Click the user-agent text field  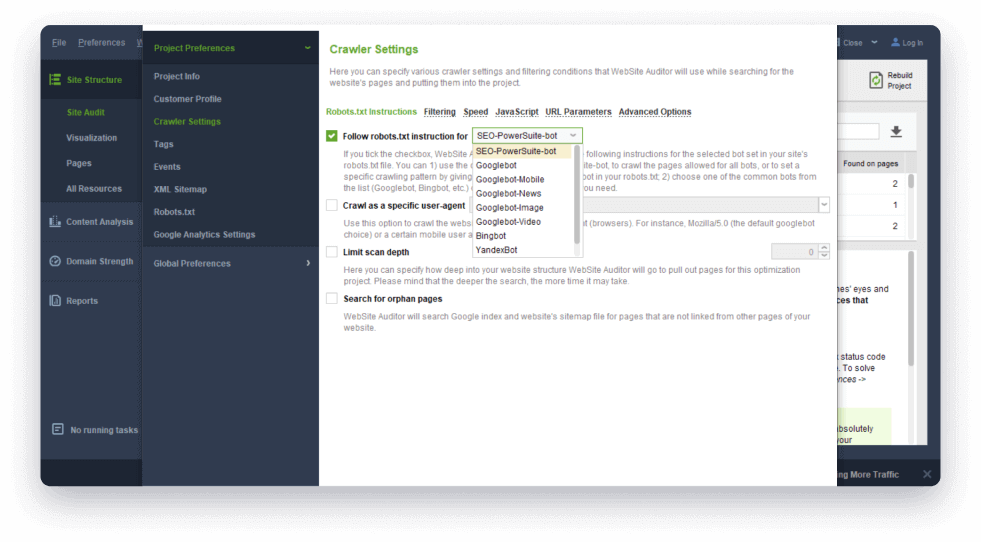643,205
